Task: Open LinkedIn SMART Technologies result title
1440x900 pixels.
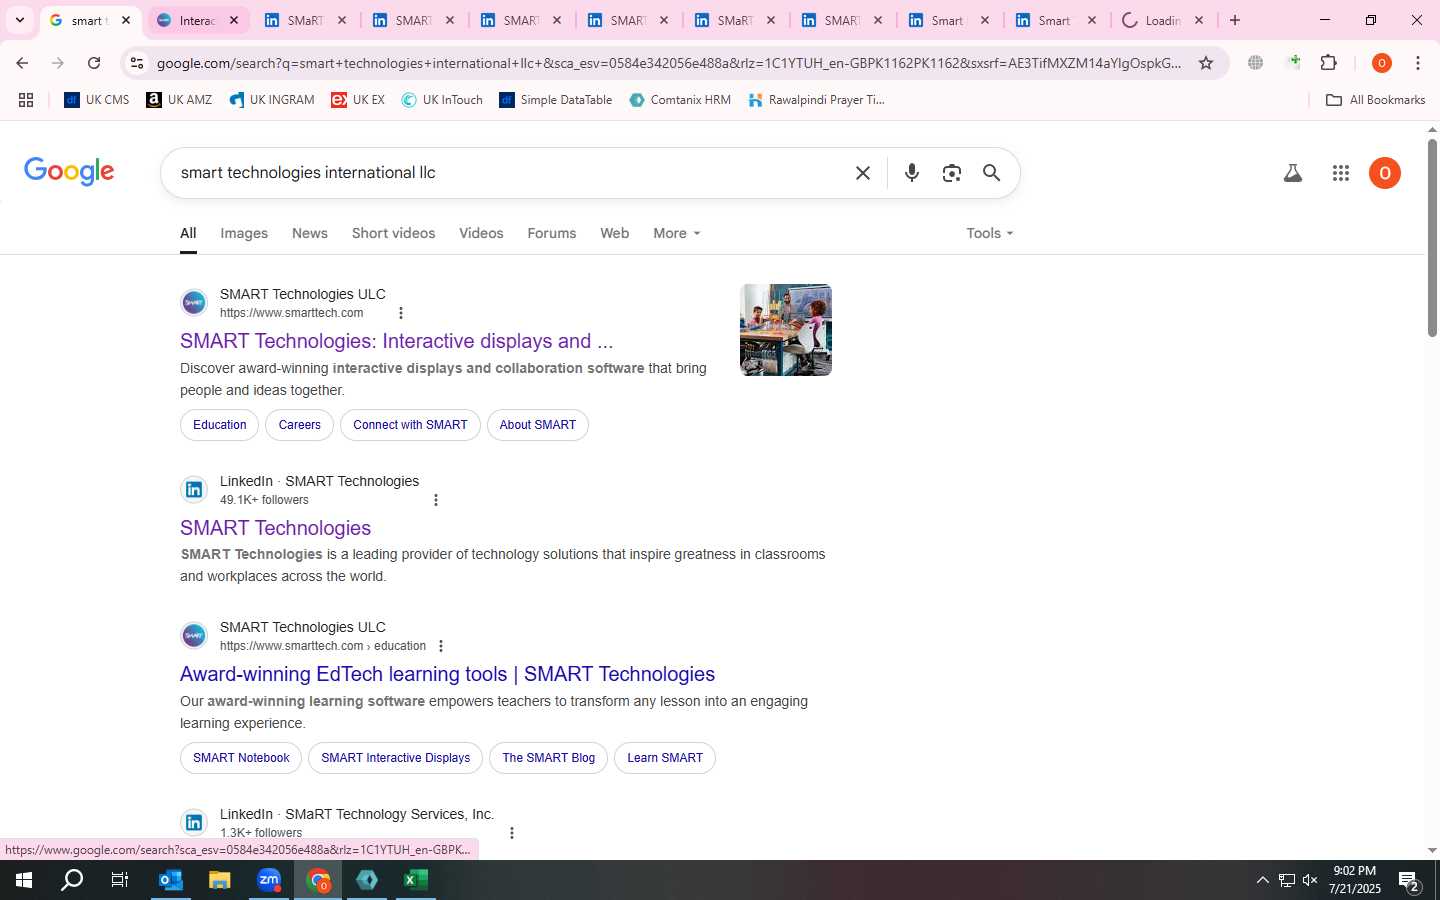Action: click(x=275, y=528)
